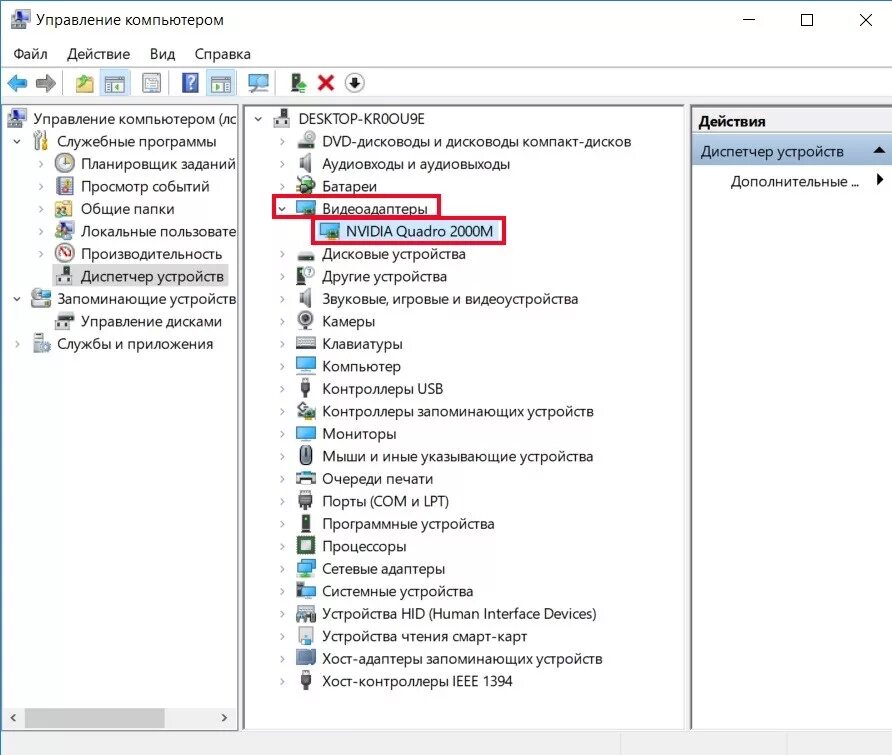892x755 pixels.
Task: Select the NVIDIA Quadro 2000M device
Action: [x=419, y=231]
